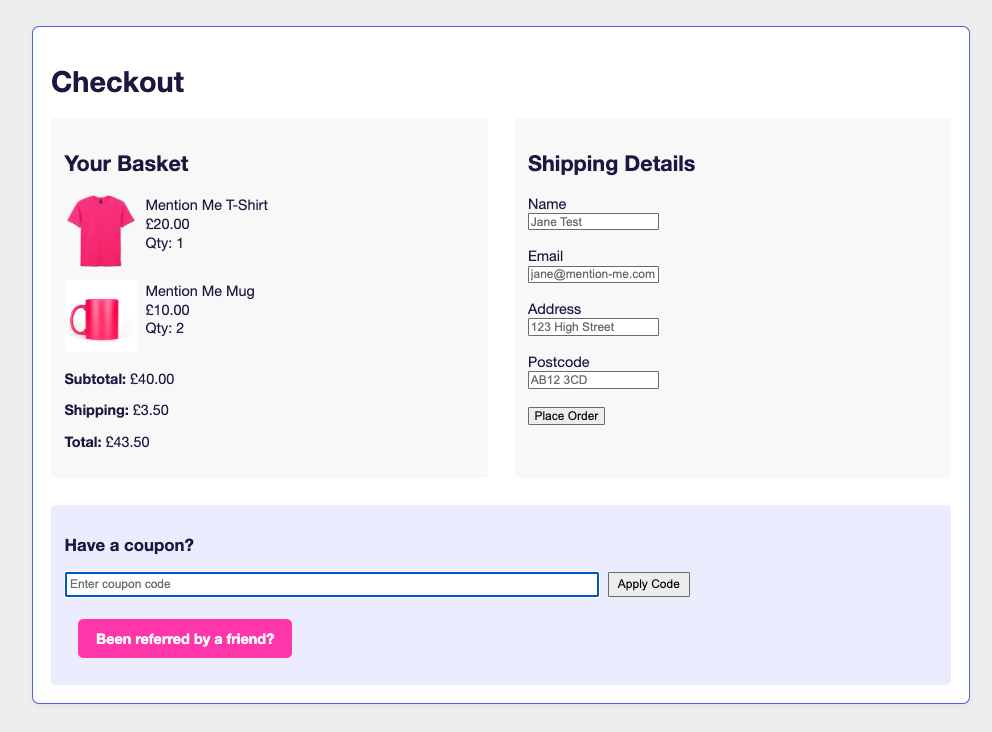Open the 'Been referred by a friend?' referral button

pyautogui.click(x=184, y=638)
